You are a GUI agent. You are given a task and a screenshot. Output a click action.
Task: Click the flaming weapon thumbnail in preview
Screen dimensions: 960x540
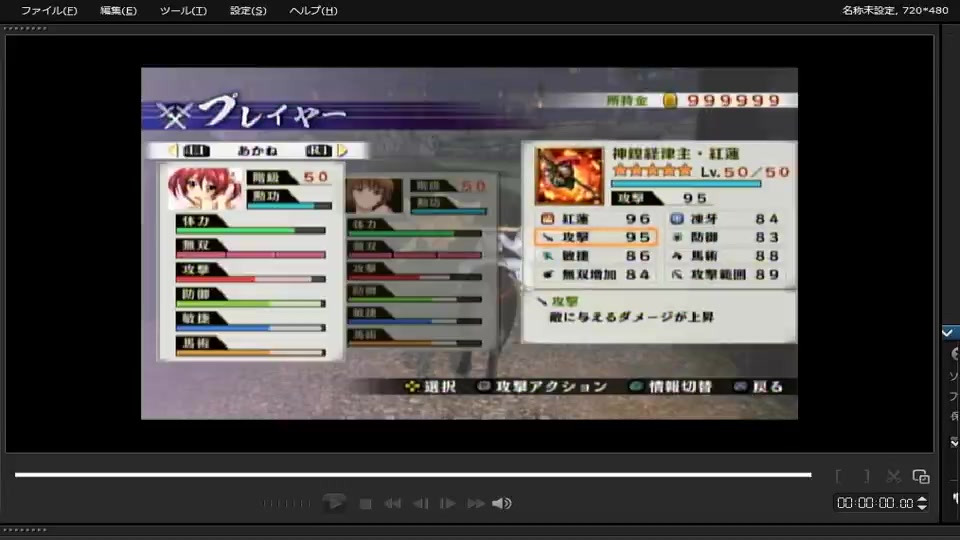(569, 176)
